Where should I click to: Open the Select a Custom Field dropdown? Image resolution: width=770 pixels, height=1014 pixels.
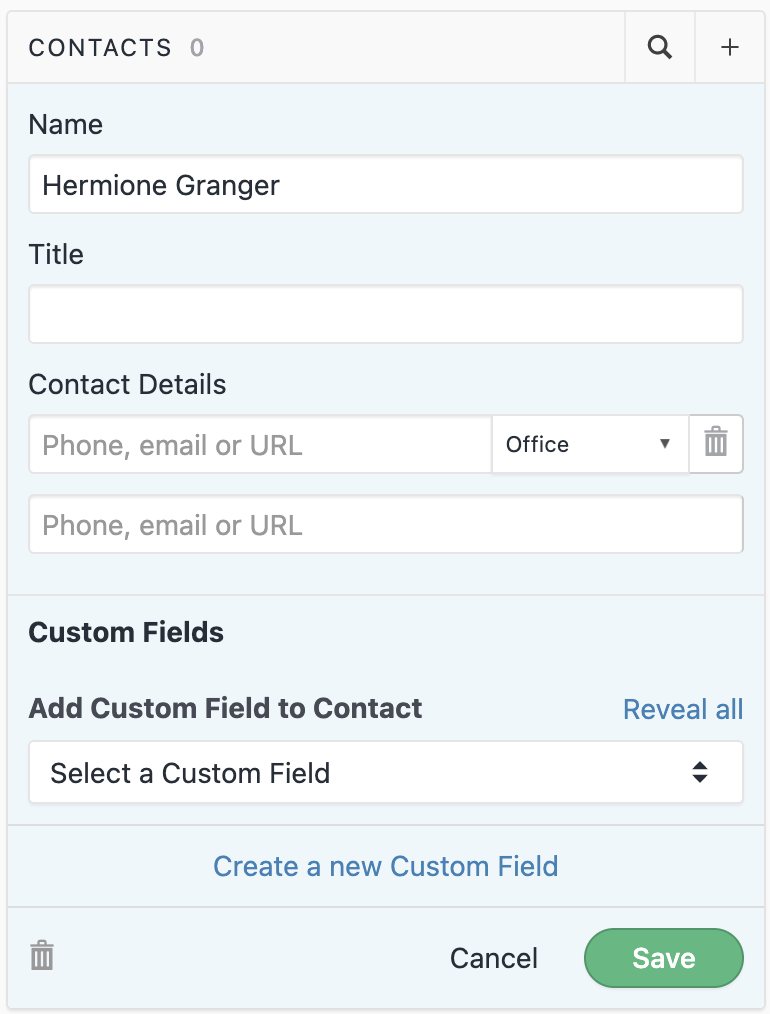coord(386,772)
